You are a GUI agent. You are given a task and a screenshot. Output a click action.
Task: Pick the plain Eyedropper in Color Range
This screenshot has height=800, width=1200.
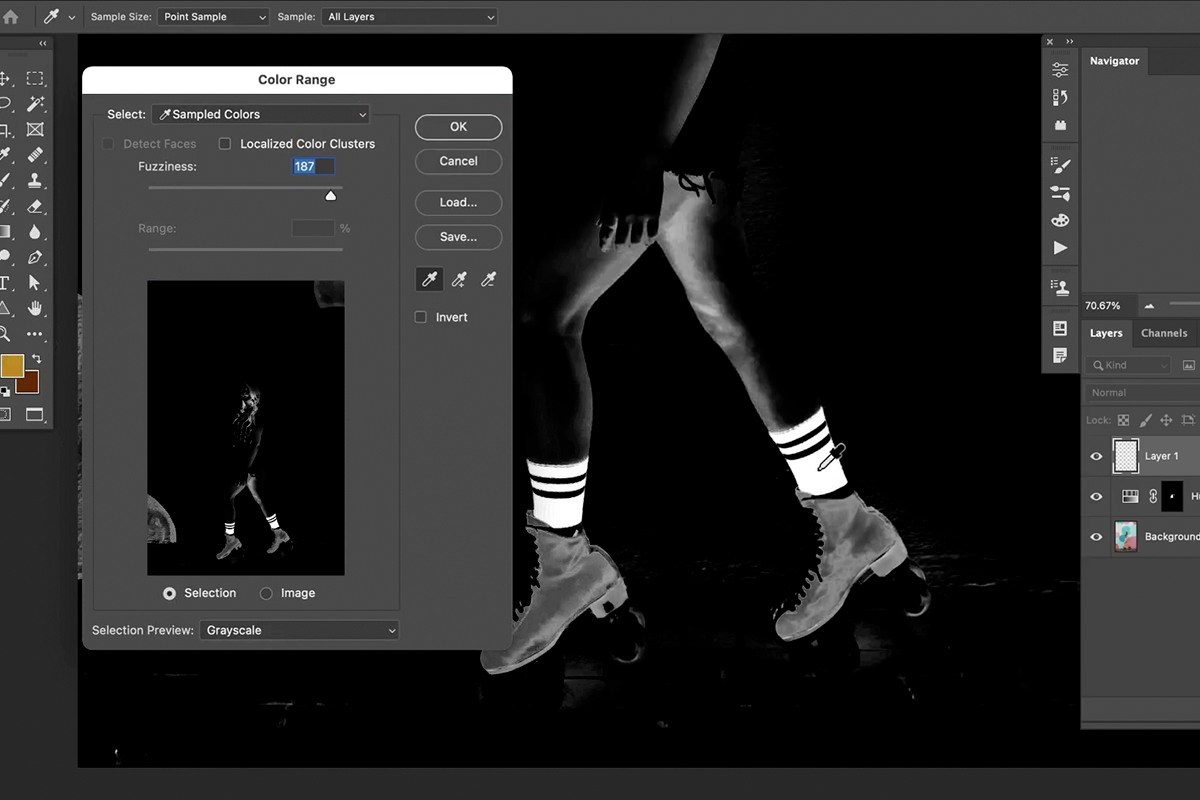point(429,279)
